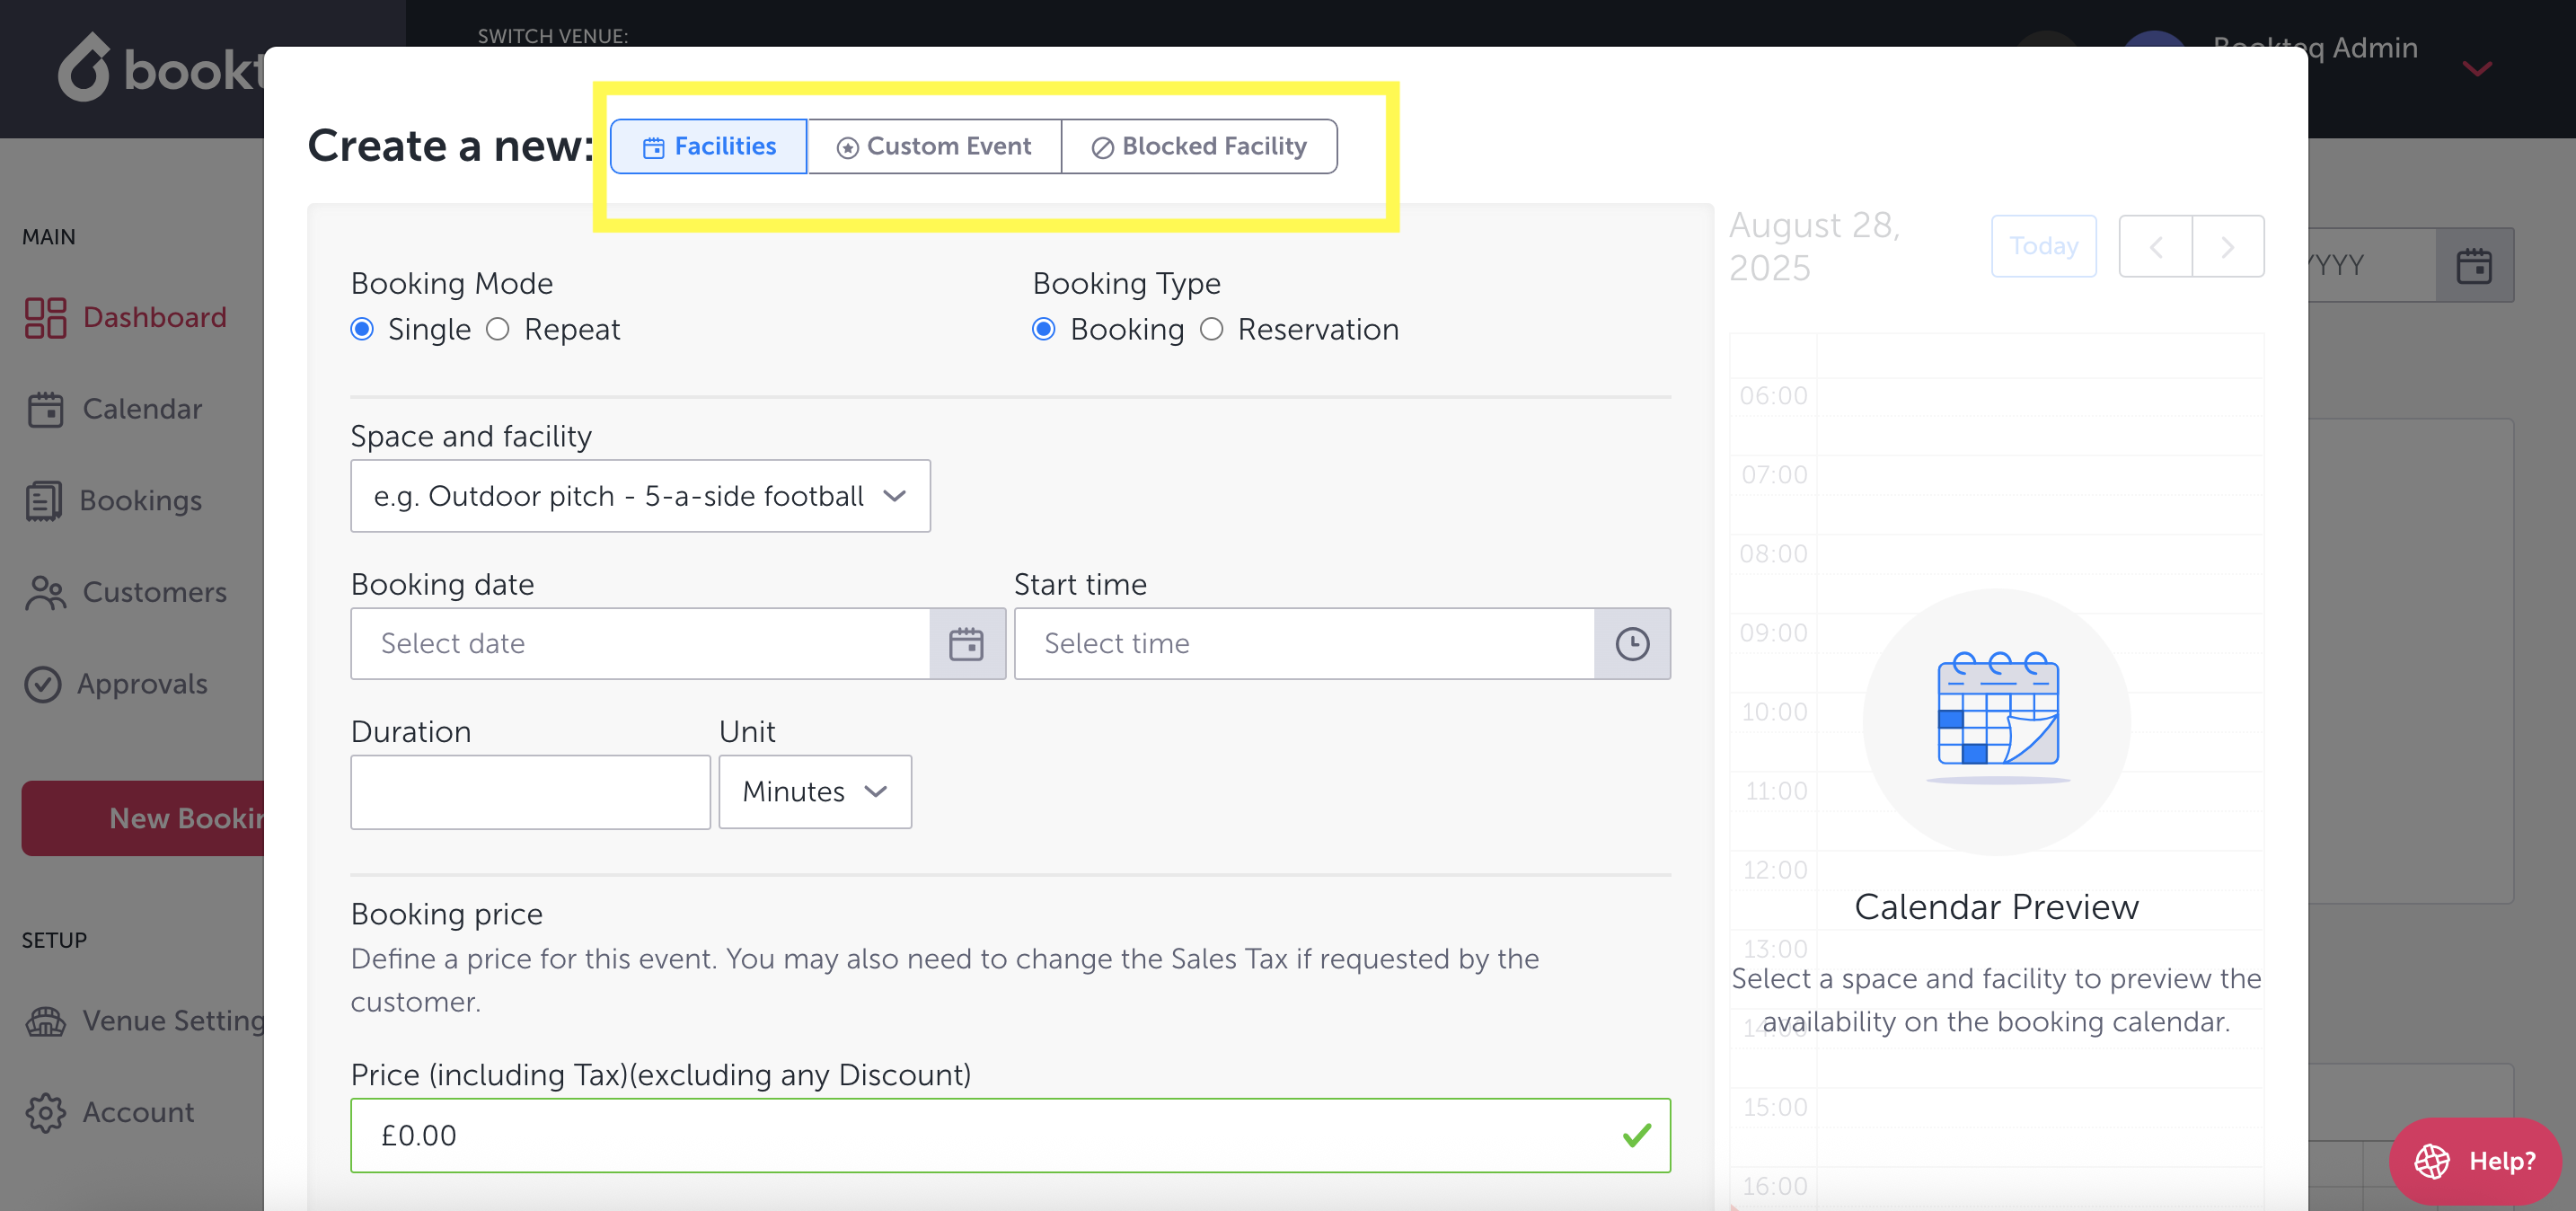Choose the Reservation booking type
Image resolution: width=2576 pixels, height=1211 pixels.
coord(1211,329)
